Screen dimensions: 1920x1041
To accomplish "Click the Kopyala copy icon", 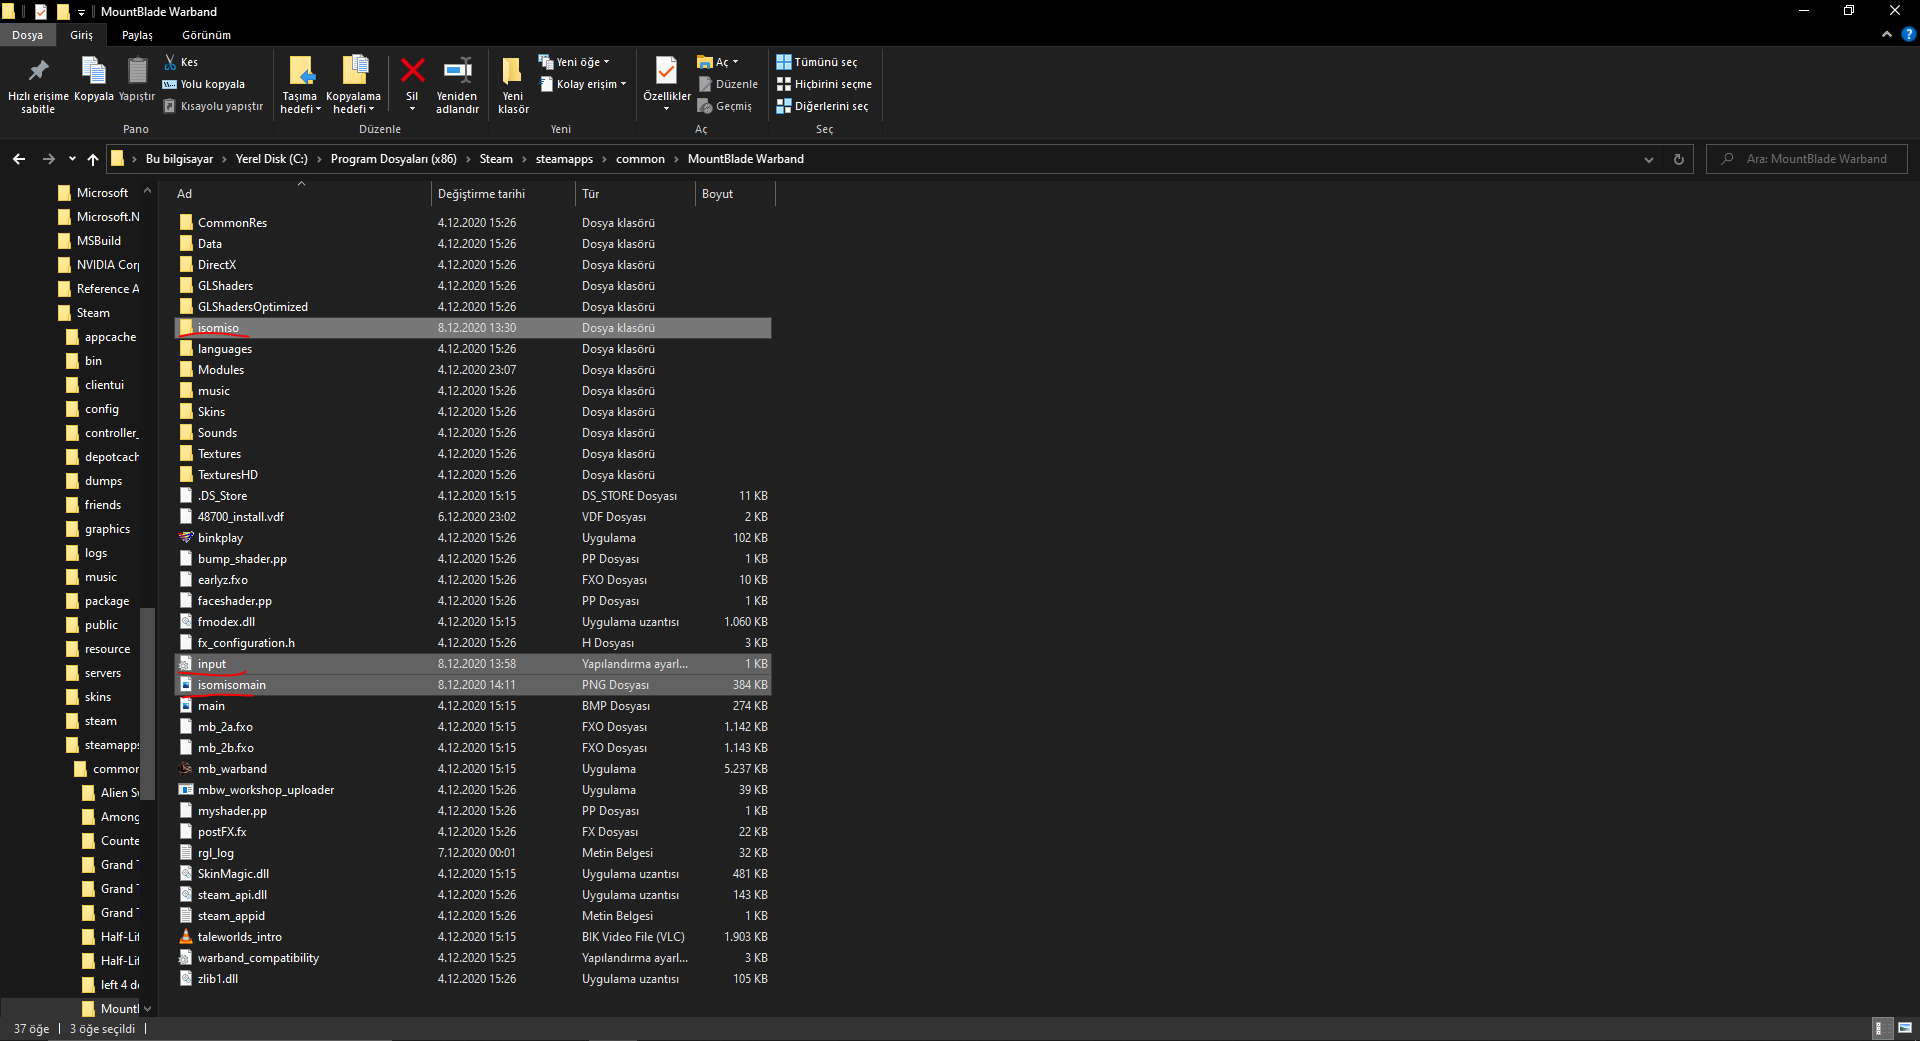I will click(x=94, y=80).
